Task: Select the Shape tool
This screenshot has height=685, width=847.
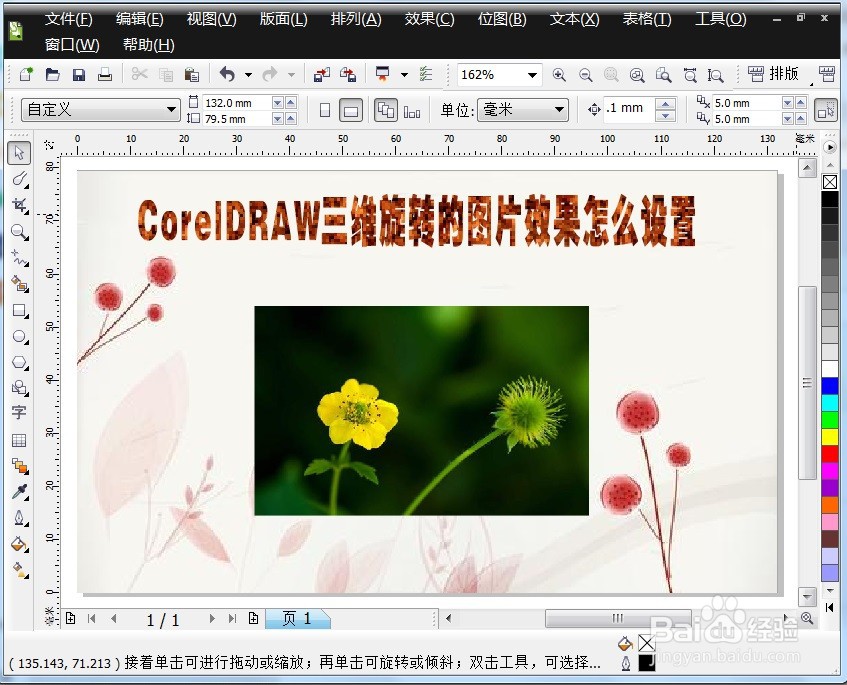Action: 18,180
